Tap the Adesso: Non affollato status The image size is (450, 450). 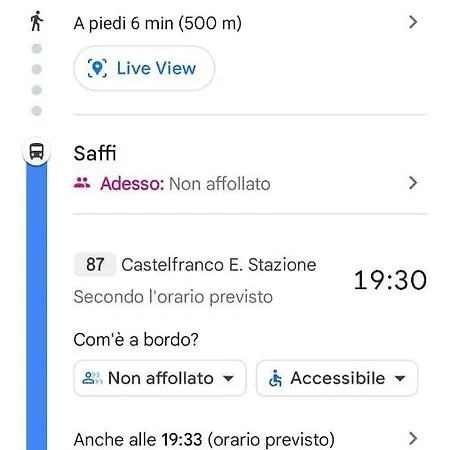click(x=185, y=184)
